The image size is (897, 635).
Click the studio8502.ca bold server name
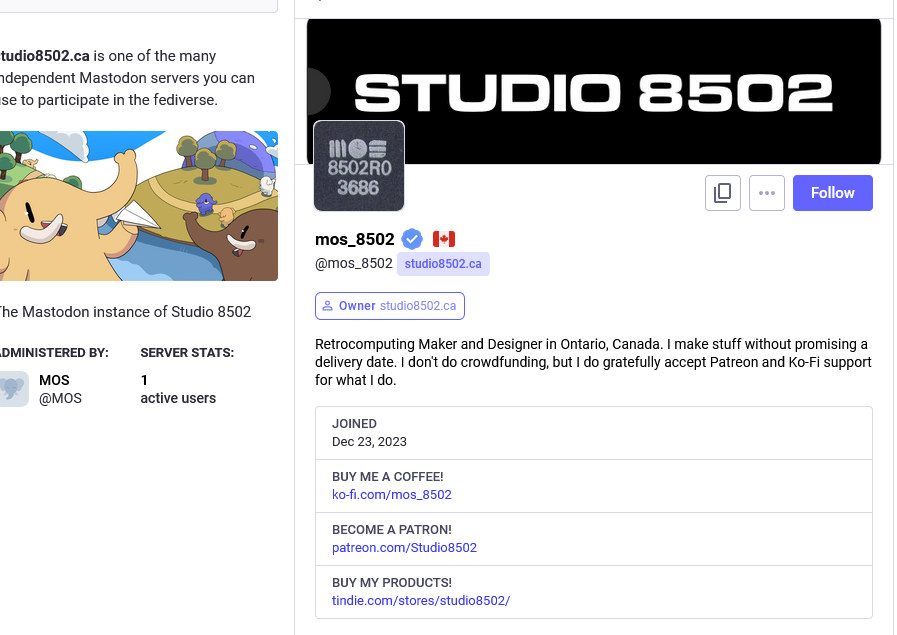(45, 56)
